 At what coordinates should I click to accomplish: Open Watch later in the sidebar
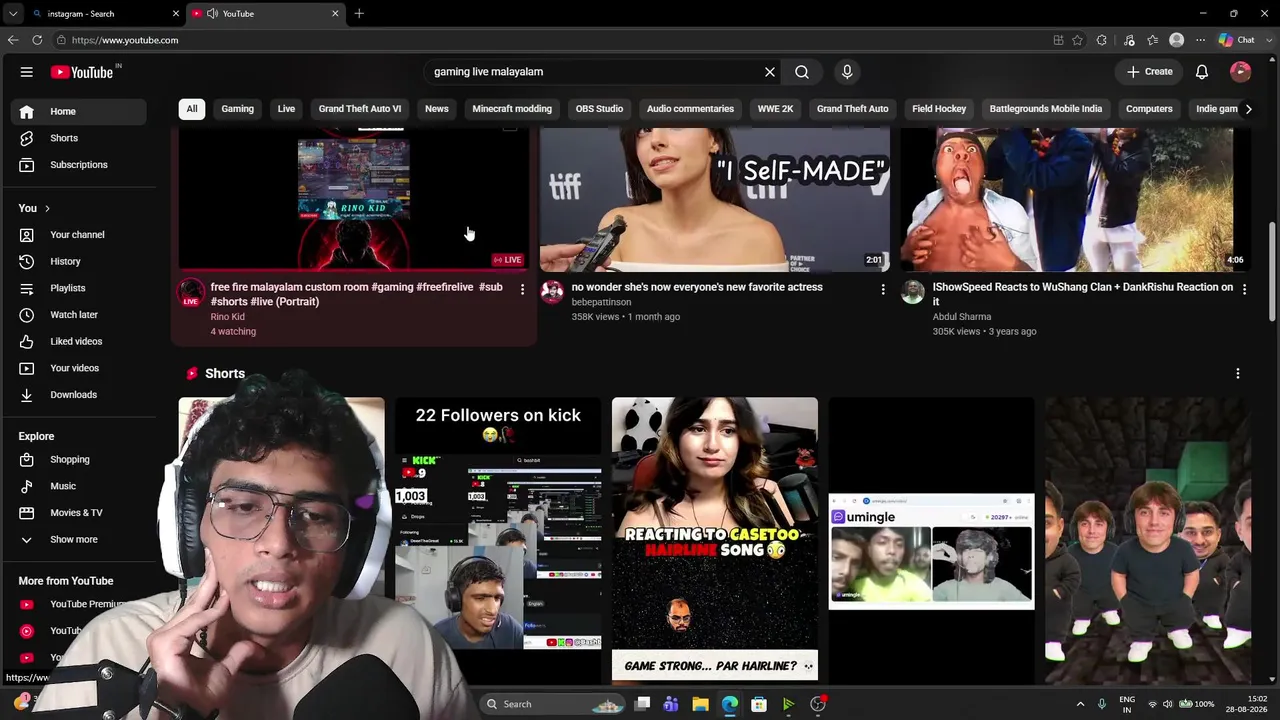click(x=73, y=315)
